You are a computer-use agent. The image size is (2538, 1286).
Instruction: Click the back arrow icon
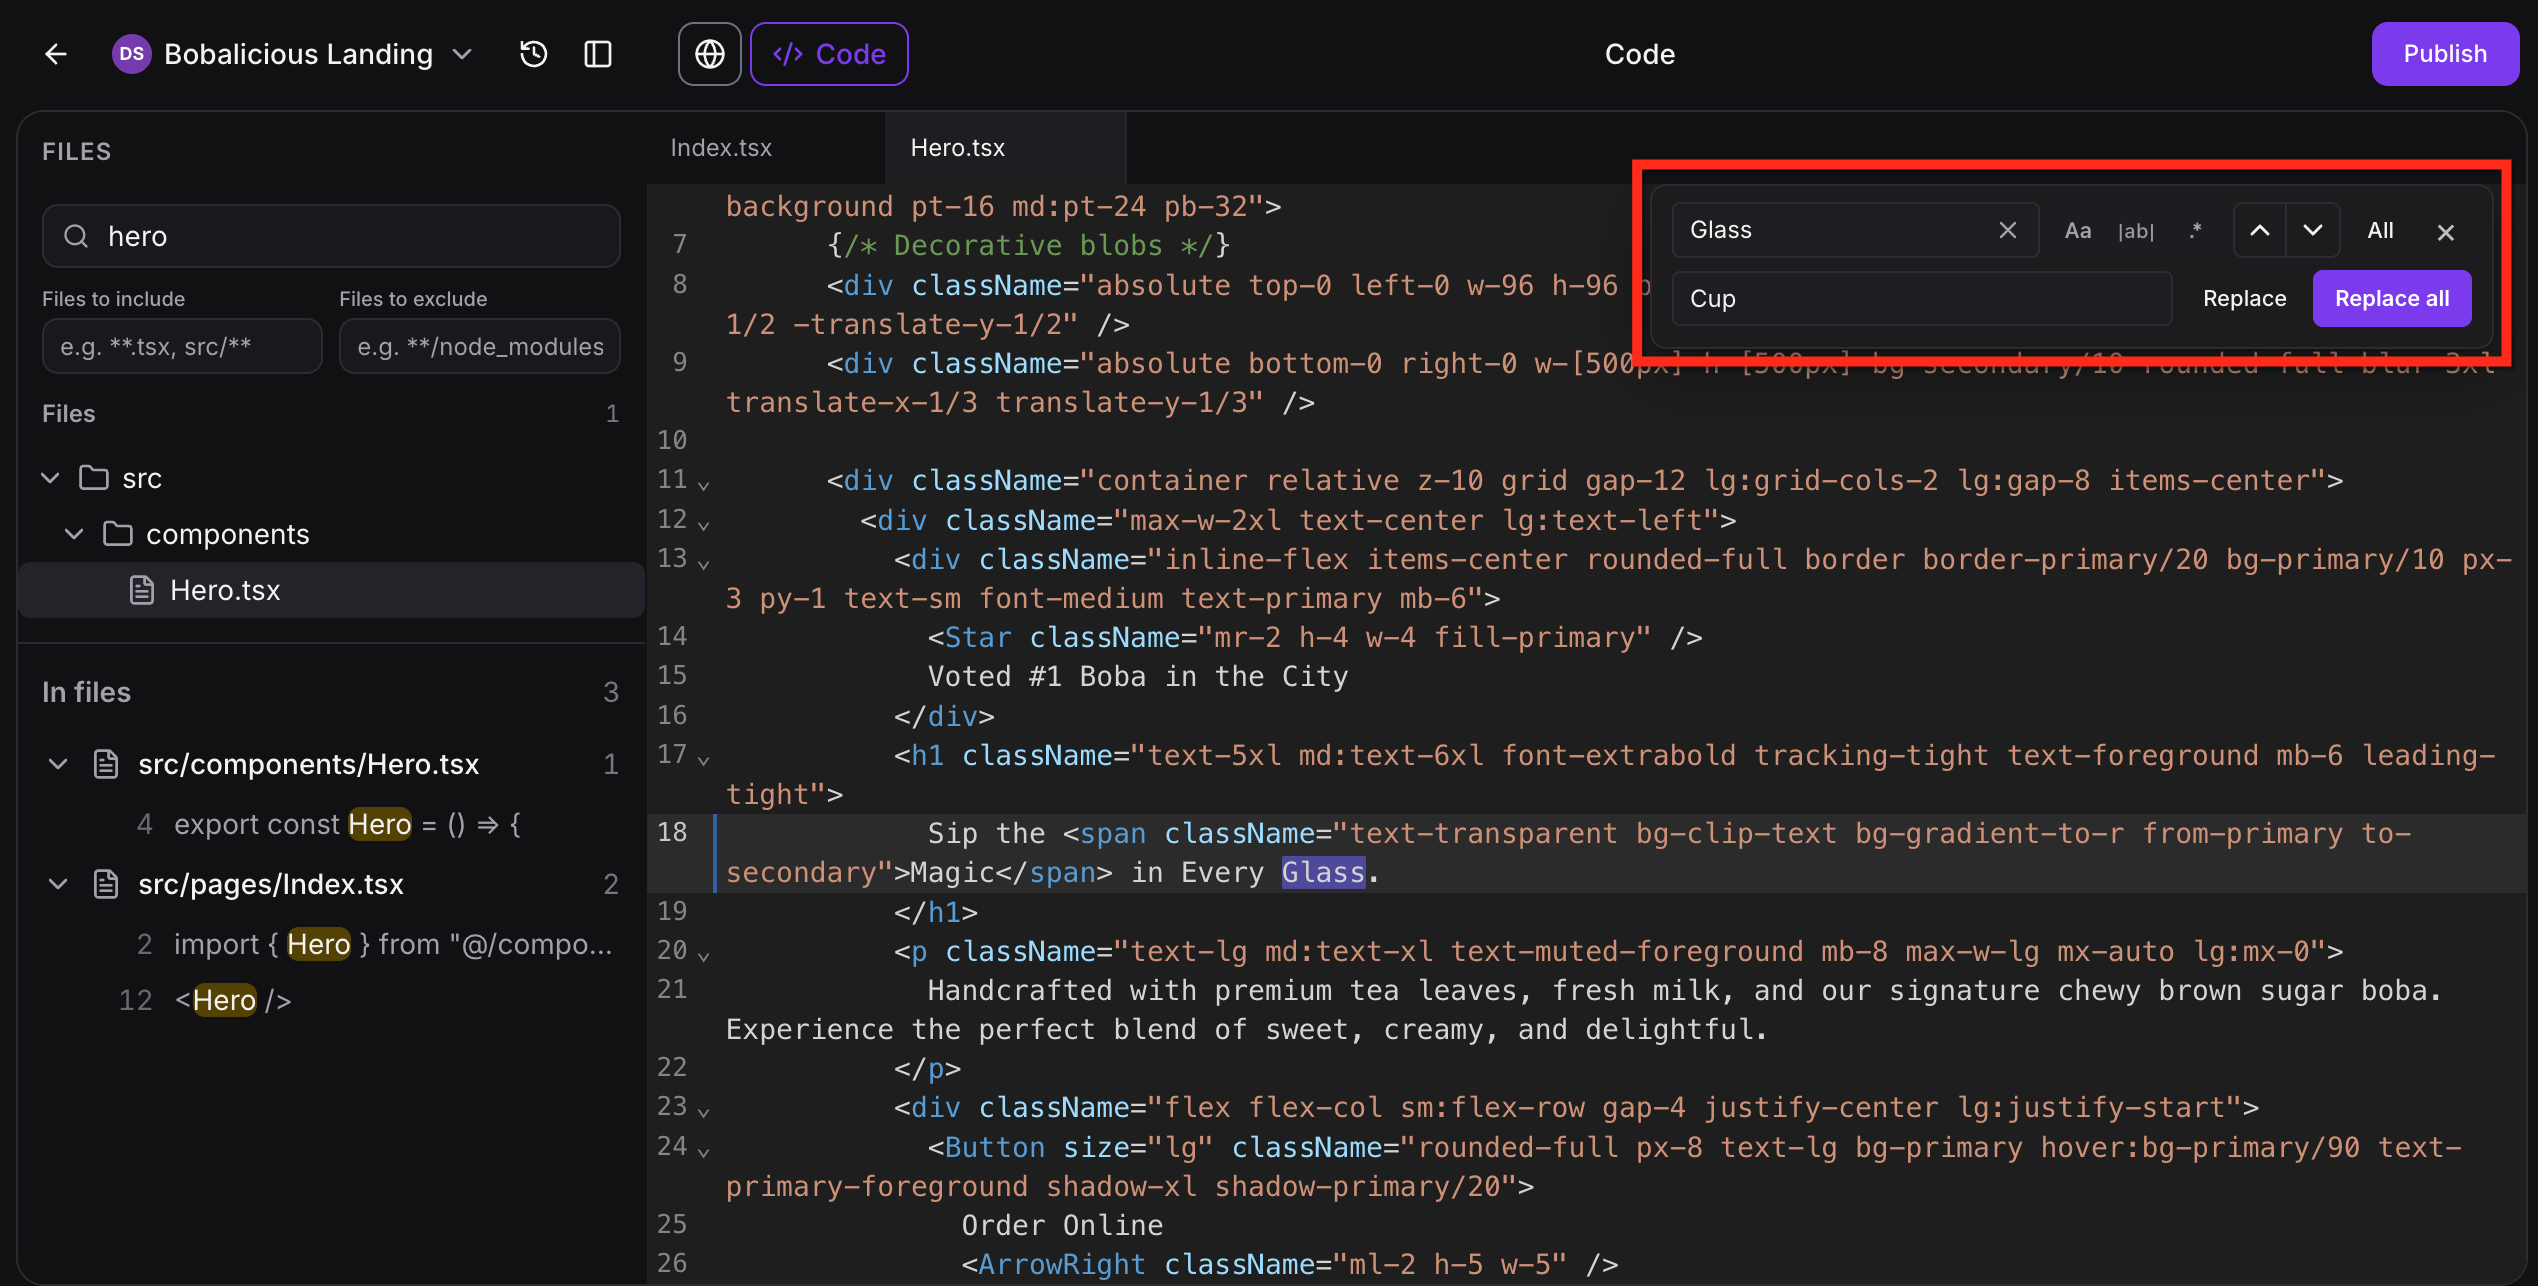coord(56,54)
